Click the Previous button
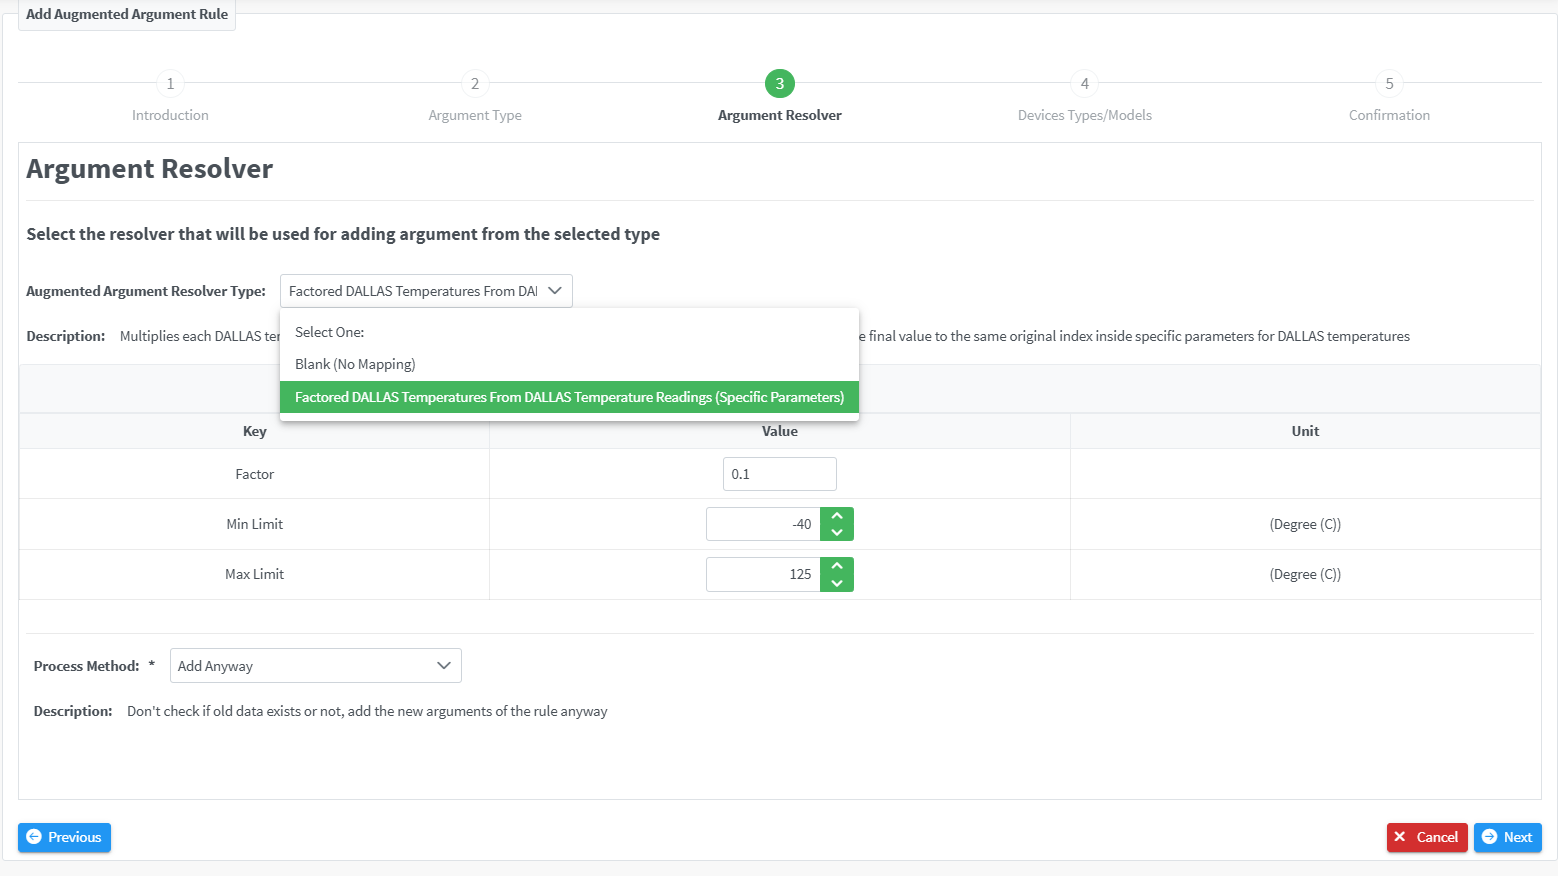1558x876 pixels. pyautogui.click(x=64, y=837)
